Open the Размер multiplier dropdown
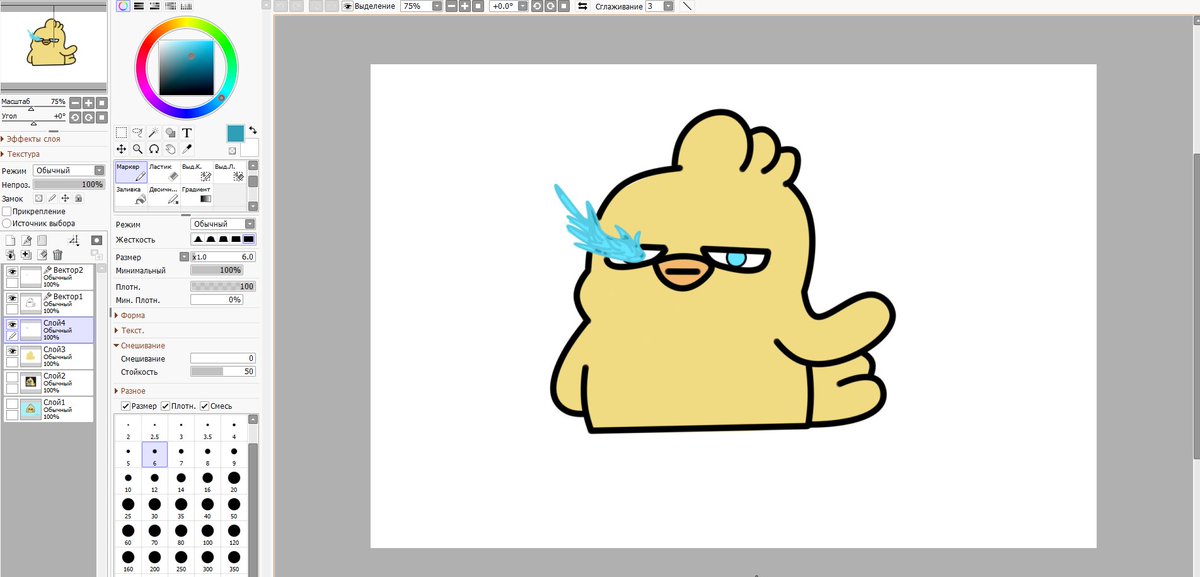 184,257
